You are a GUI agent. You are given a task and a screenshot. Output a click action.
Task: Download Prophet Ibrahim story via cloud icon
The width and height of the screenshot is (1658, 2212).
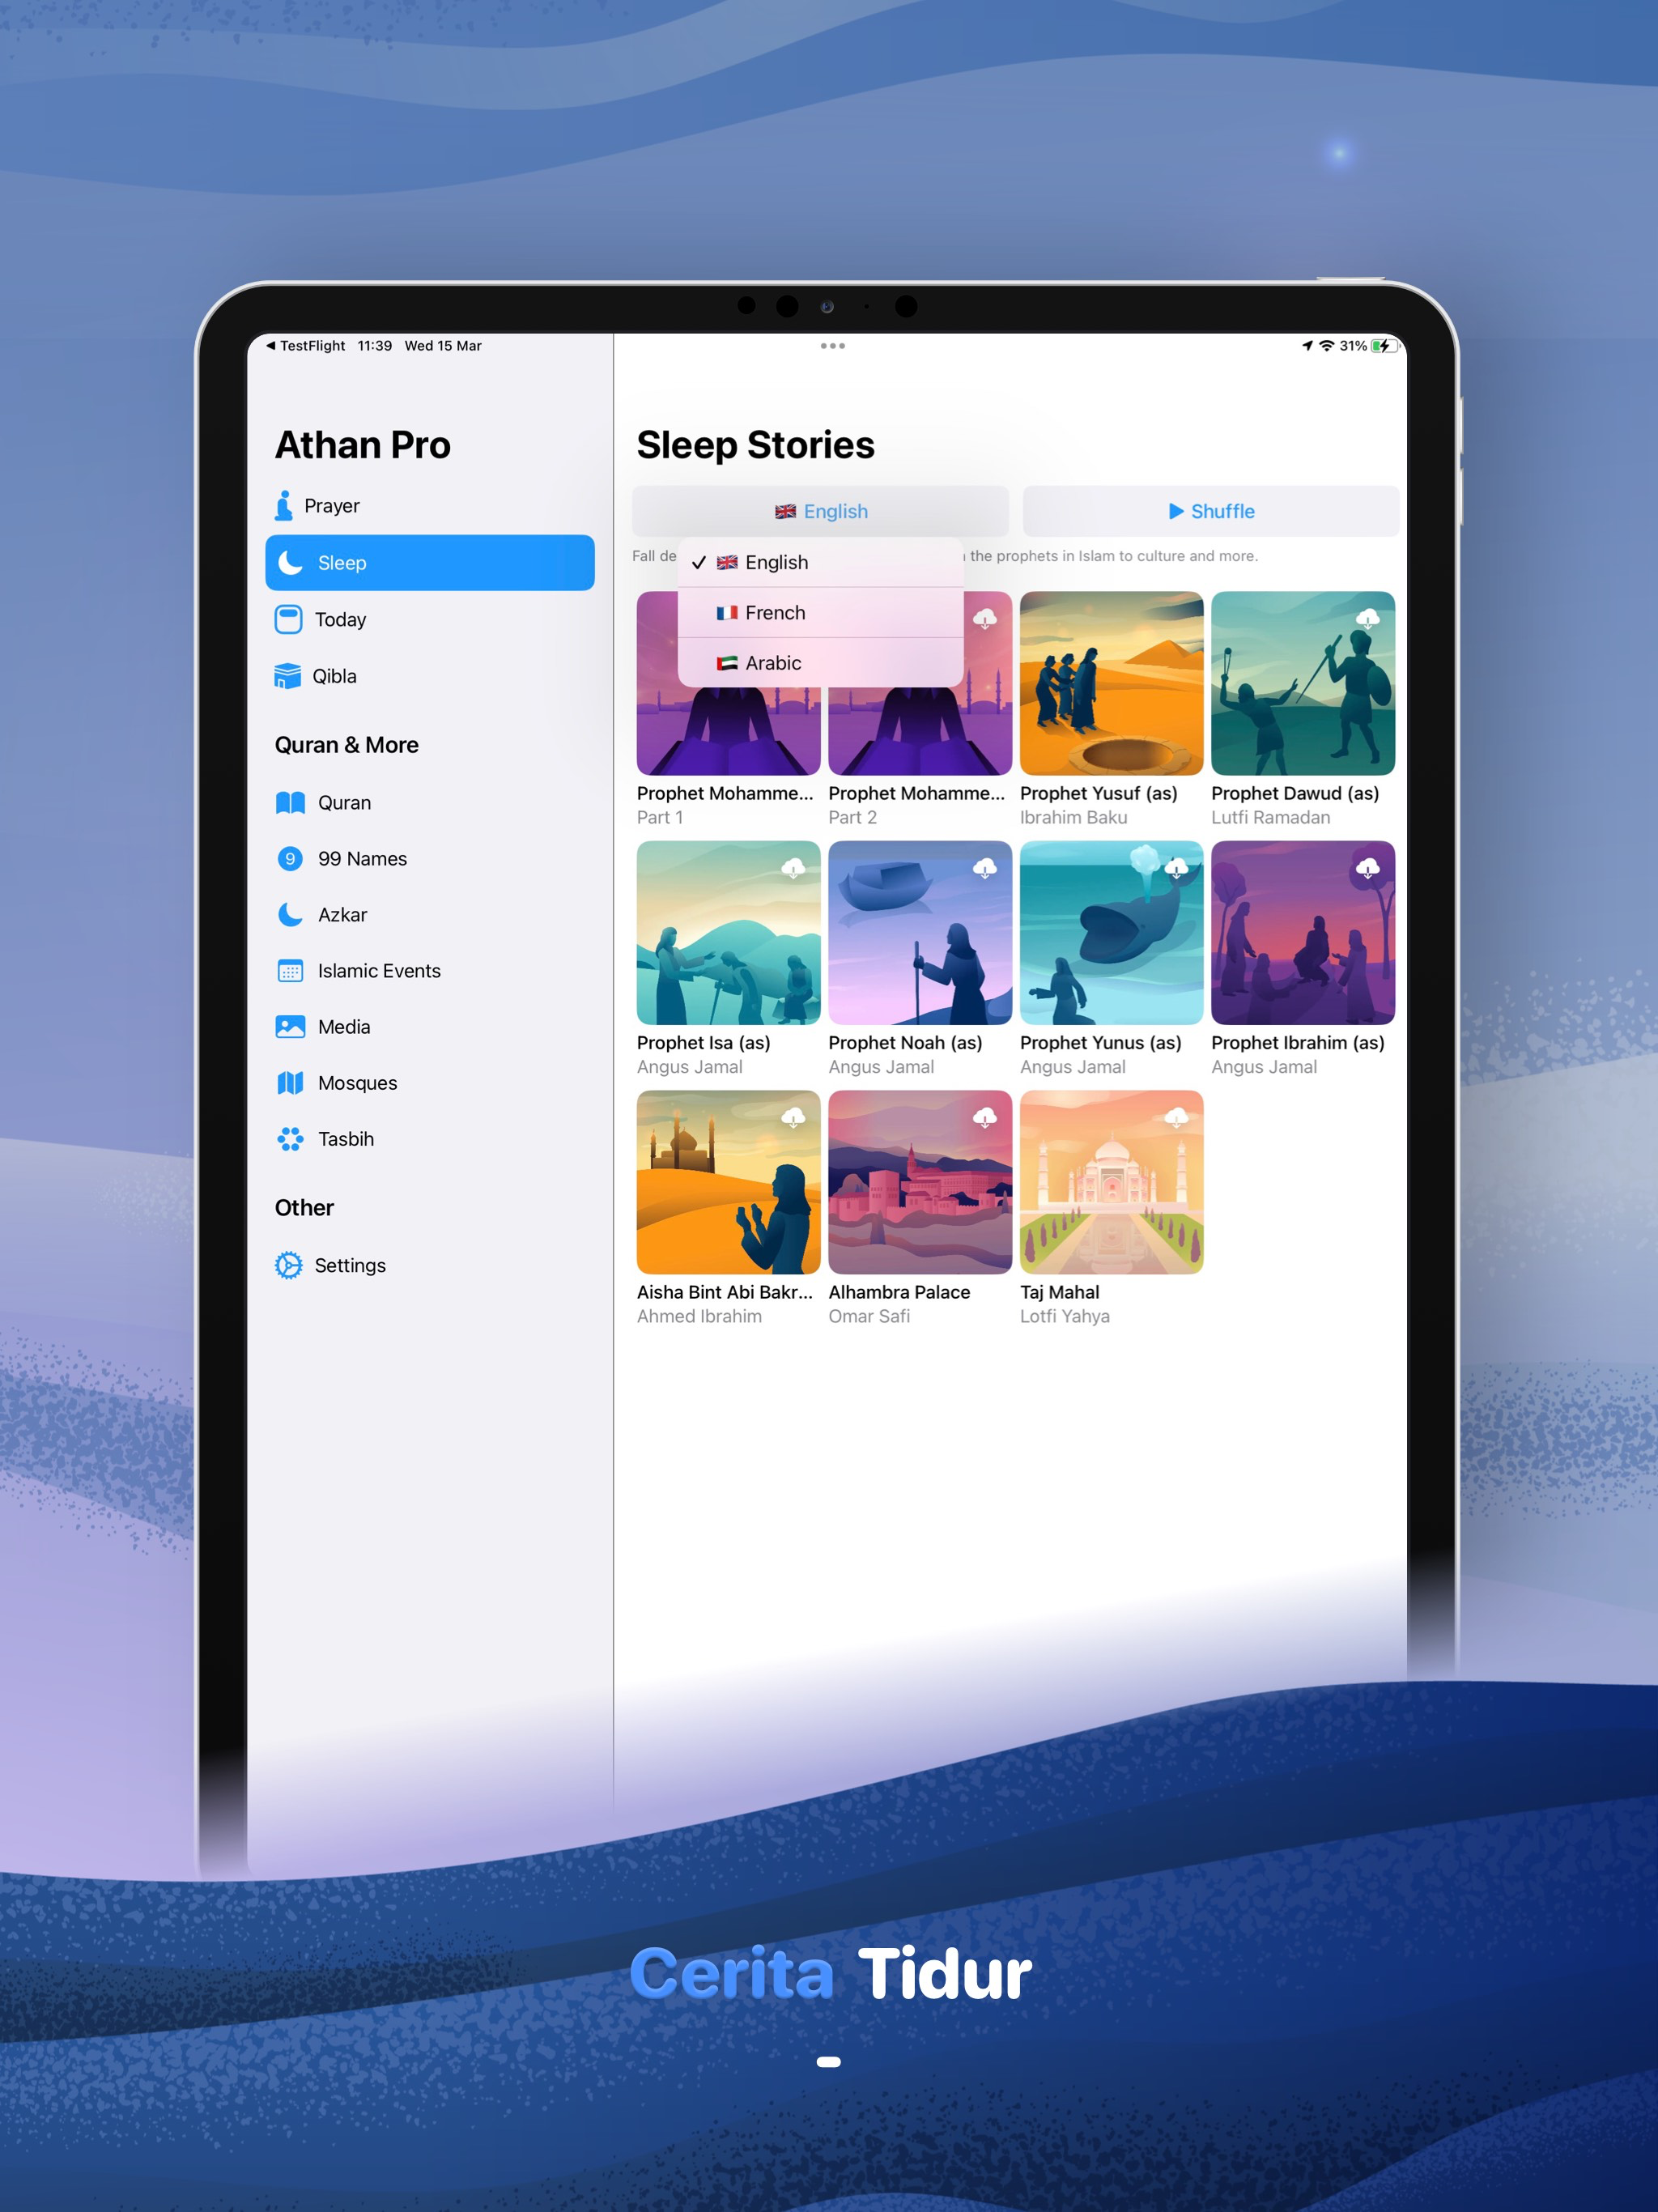point(1368,868)
